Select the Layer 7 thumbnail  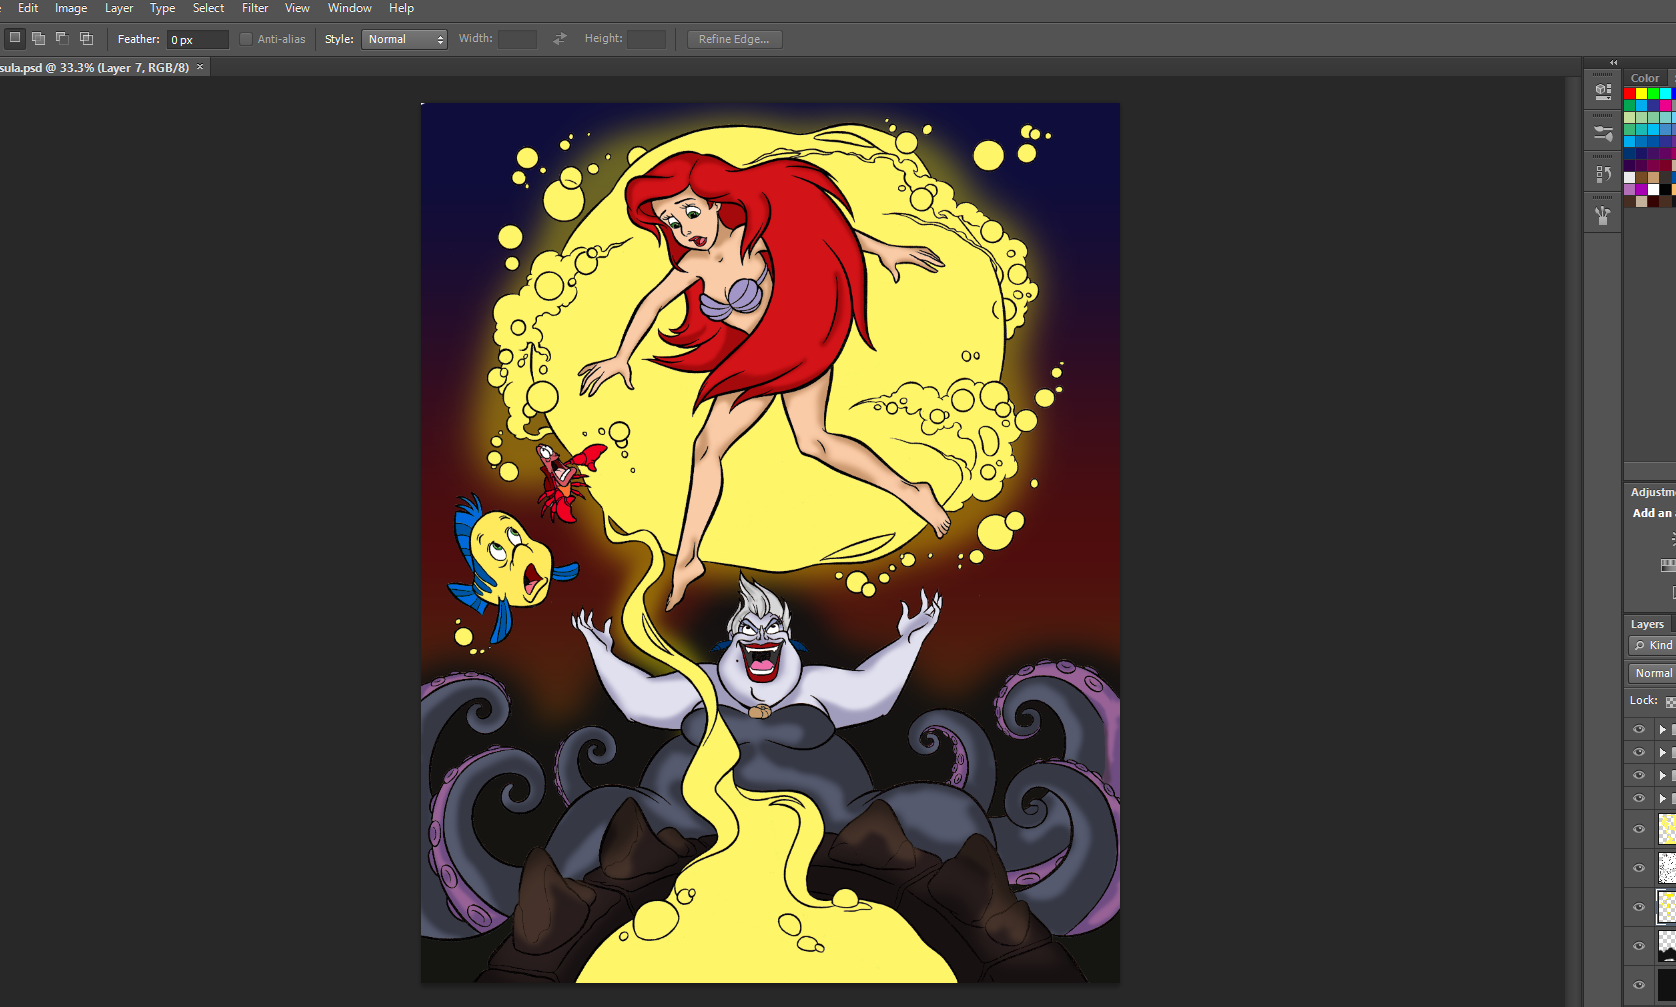(x=1667, y=907)
